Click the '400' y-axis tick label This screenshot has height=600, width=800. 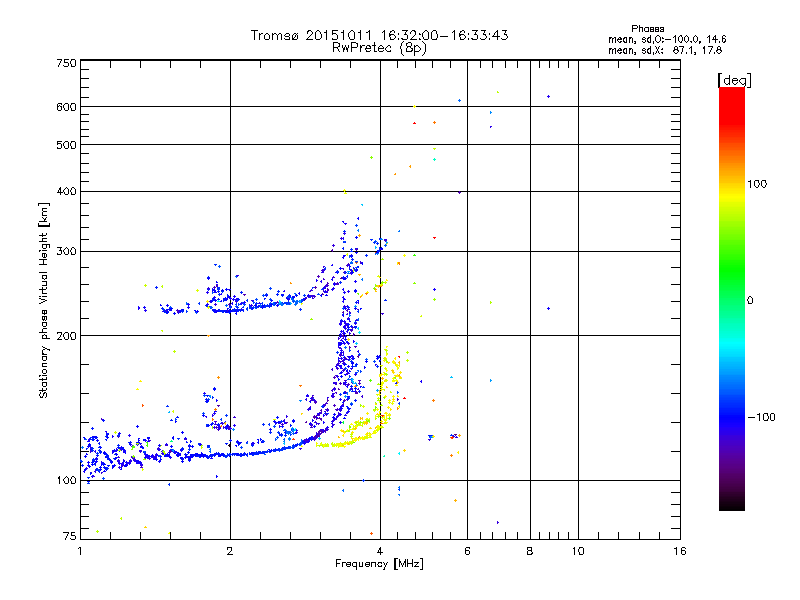[66, 191]
